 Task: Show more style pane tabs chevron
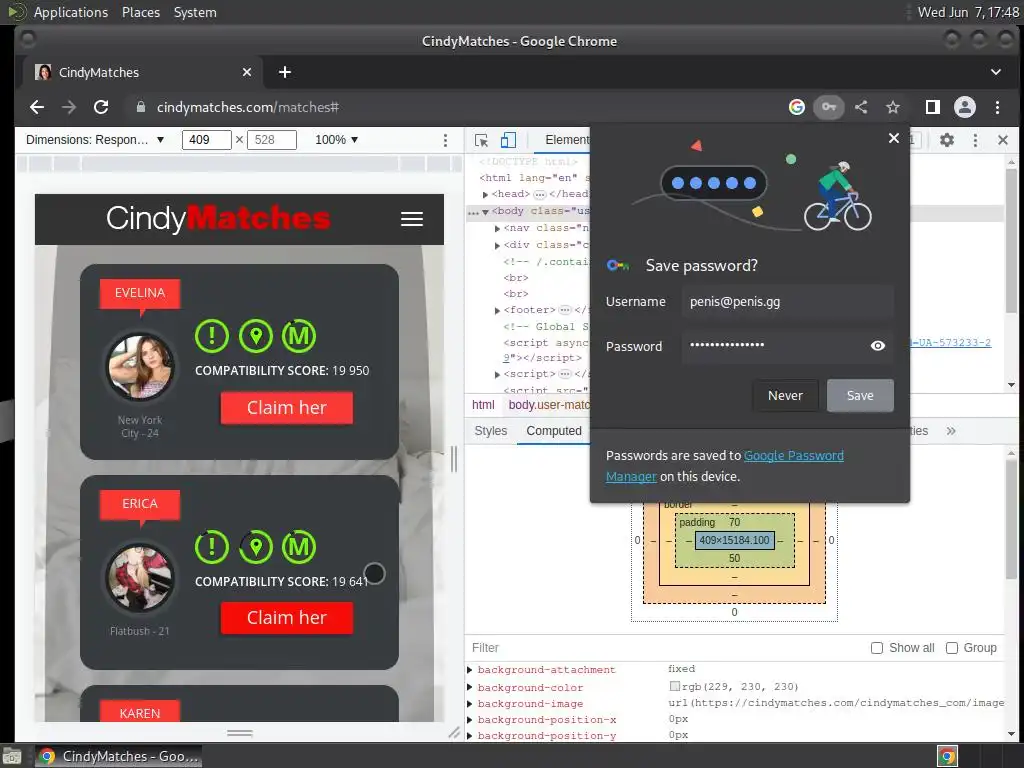coord(951,431)
